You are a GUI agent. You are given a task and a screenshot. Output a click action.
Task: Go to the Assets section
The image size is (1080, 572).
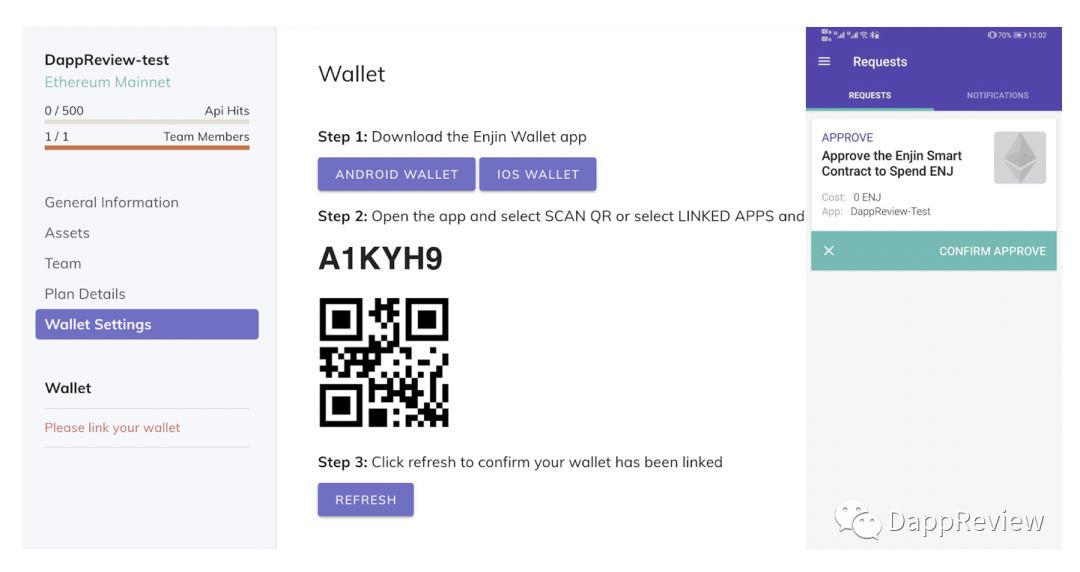(67, 233)
